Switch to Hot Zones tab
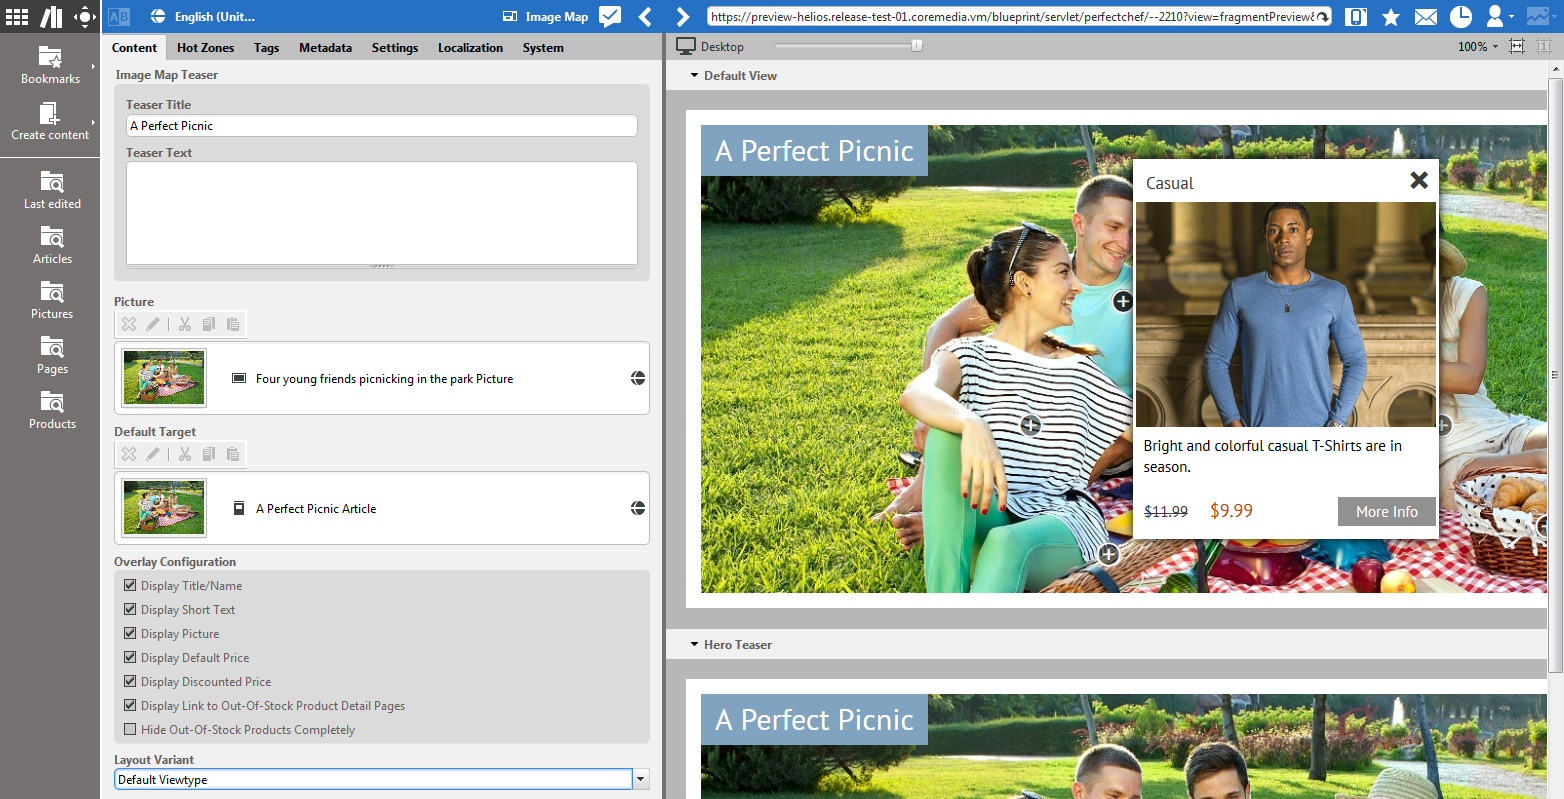Image resolution: width=1564 pixels, height=799 pixels. 205,47
